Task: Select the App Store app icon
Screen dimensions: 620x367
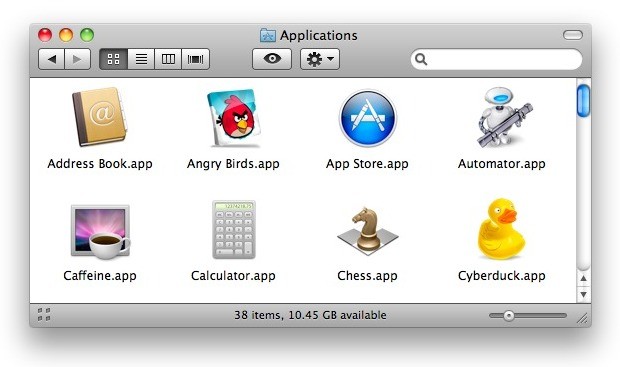Action: tap(368, 118)
